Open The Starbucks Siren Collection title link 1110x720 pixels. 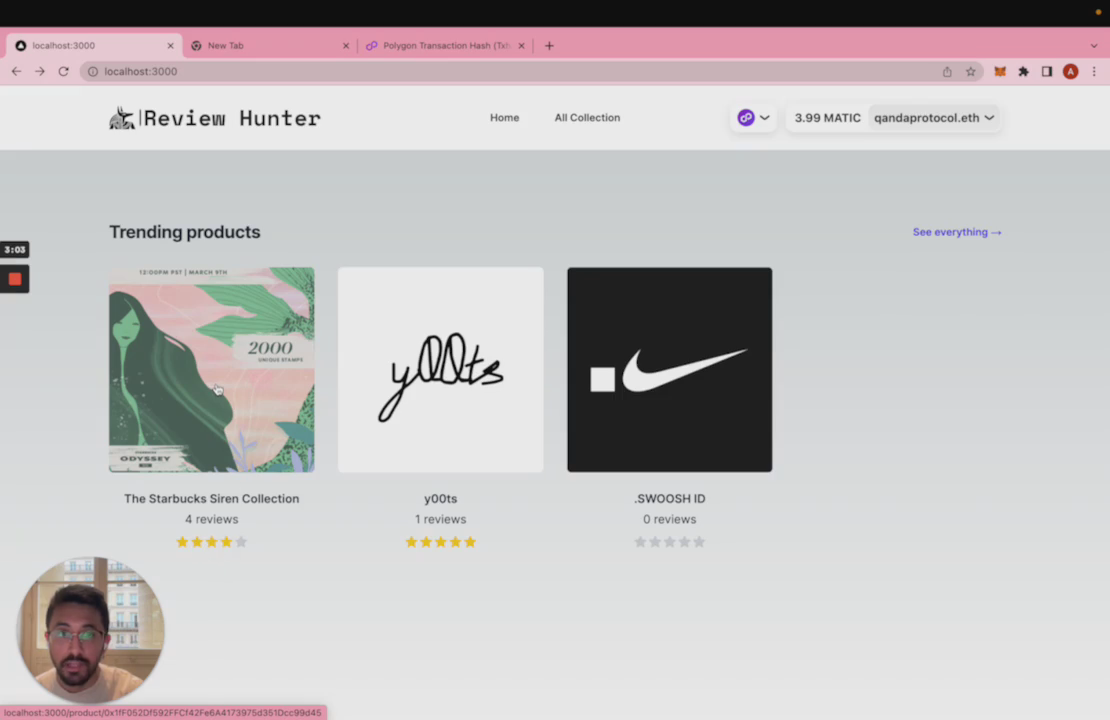[212, 498]
